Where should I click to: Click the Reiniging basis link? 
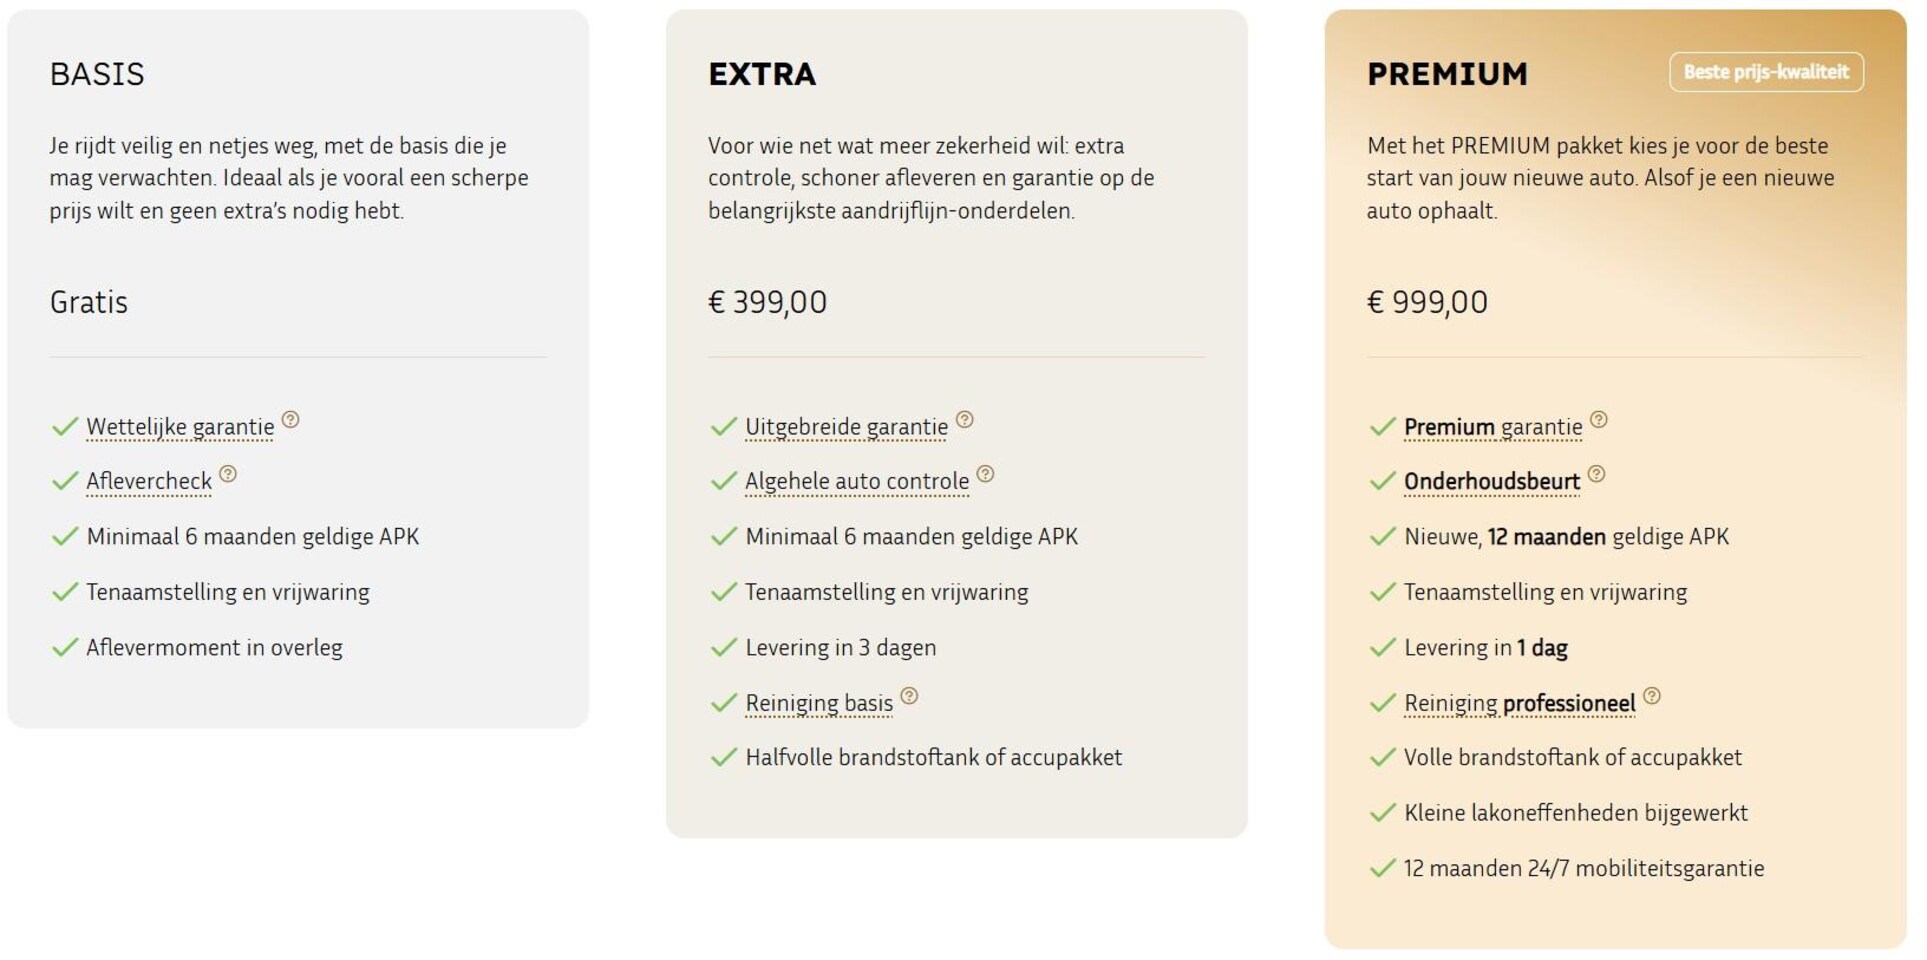[x=819, y=703]
